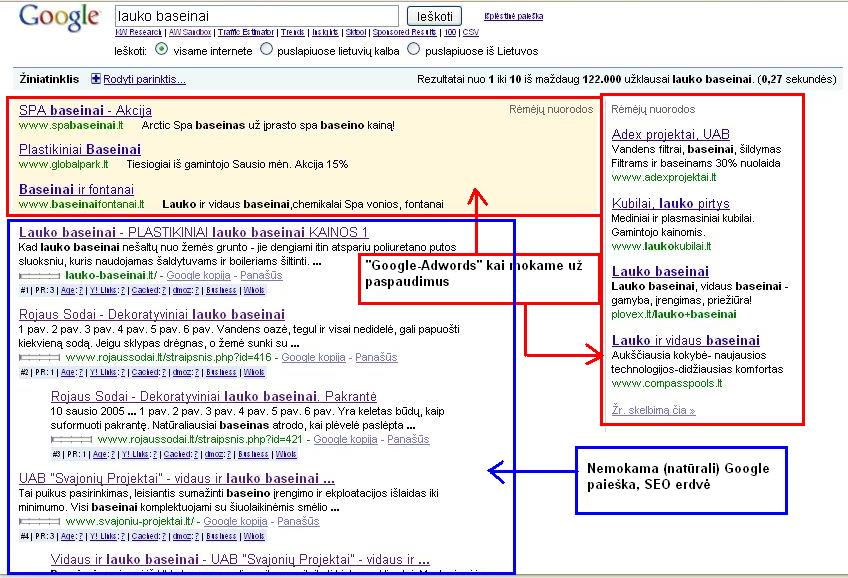The height and width of the screenshot is (578, 848).
Task: Open KW Research in the SEO toolbar
Action: click(138, 32)
